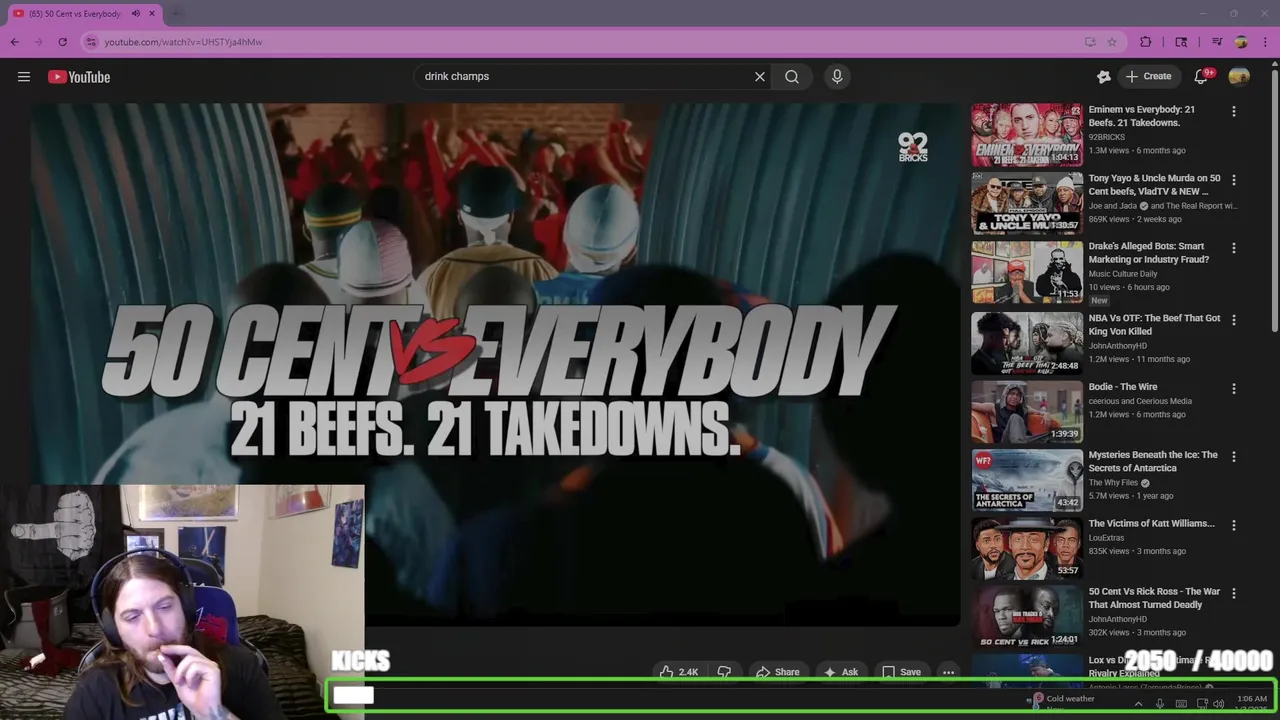View site information icon in address bar
1280x720 pixels.
pos(91,42)
